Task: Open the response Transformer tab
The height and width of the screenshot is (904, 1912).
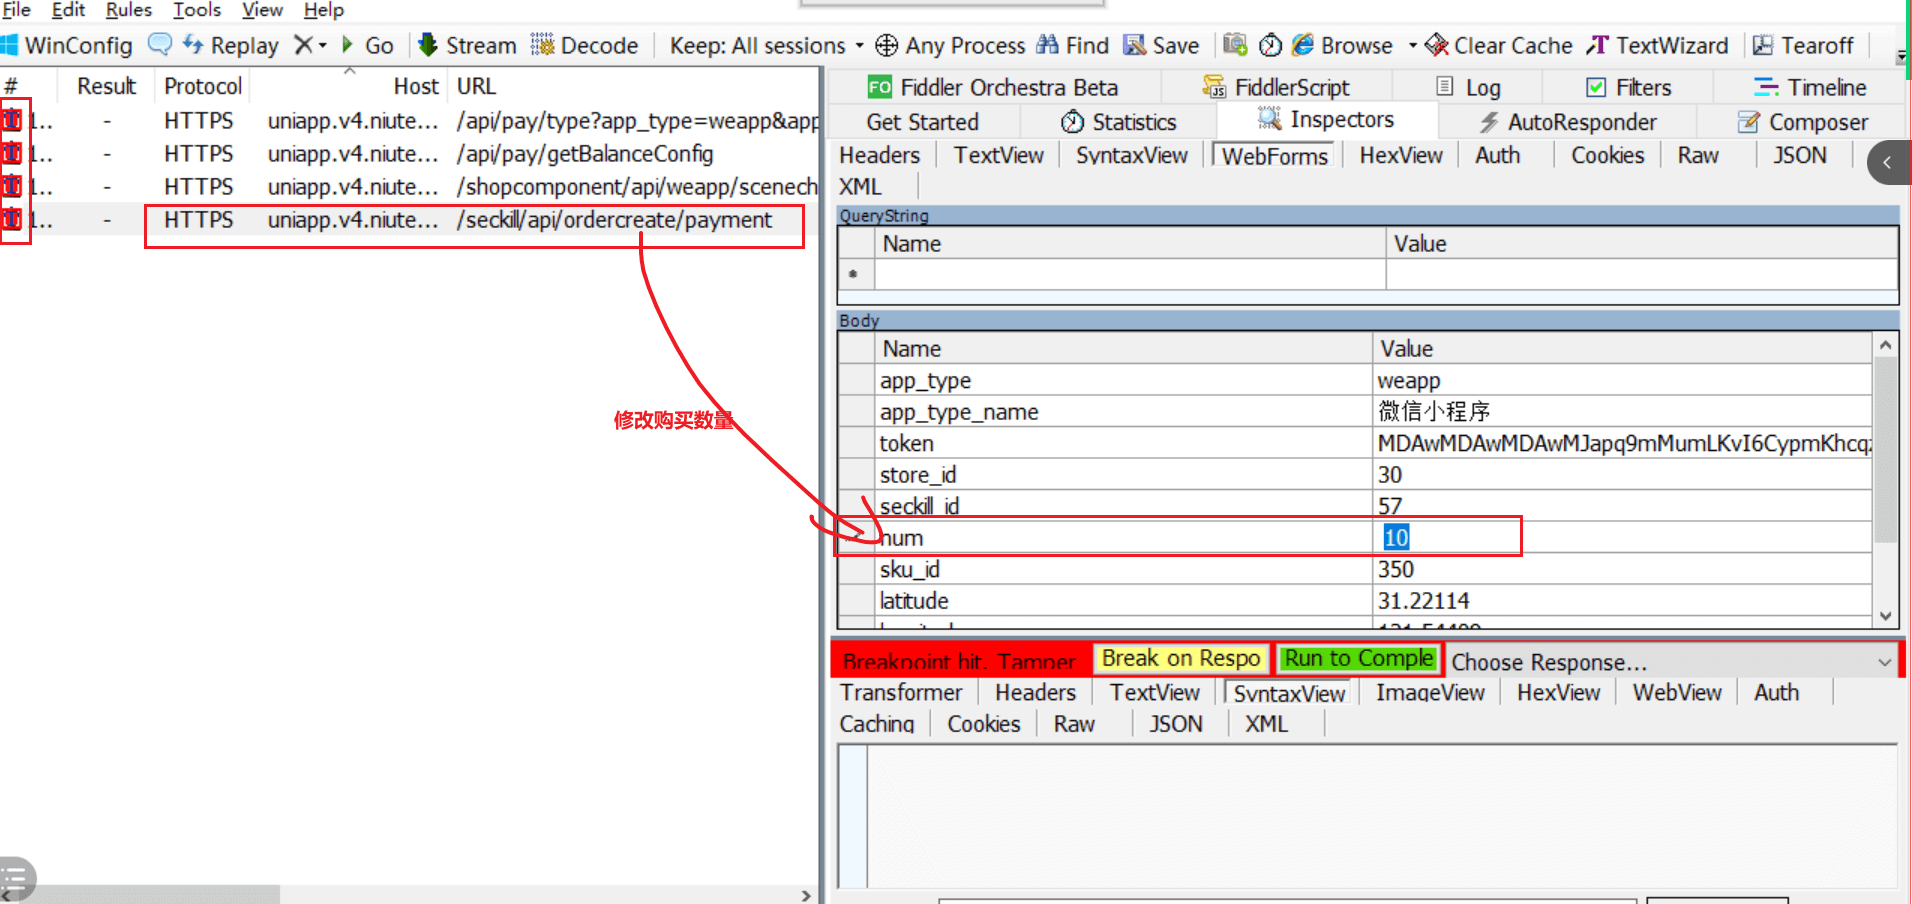Action: [901, 693]
